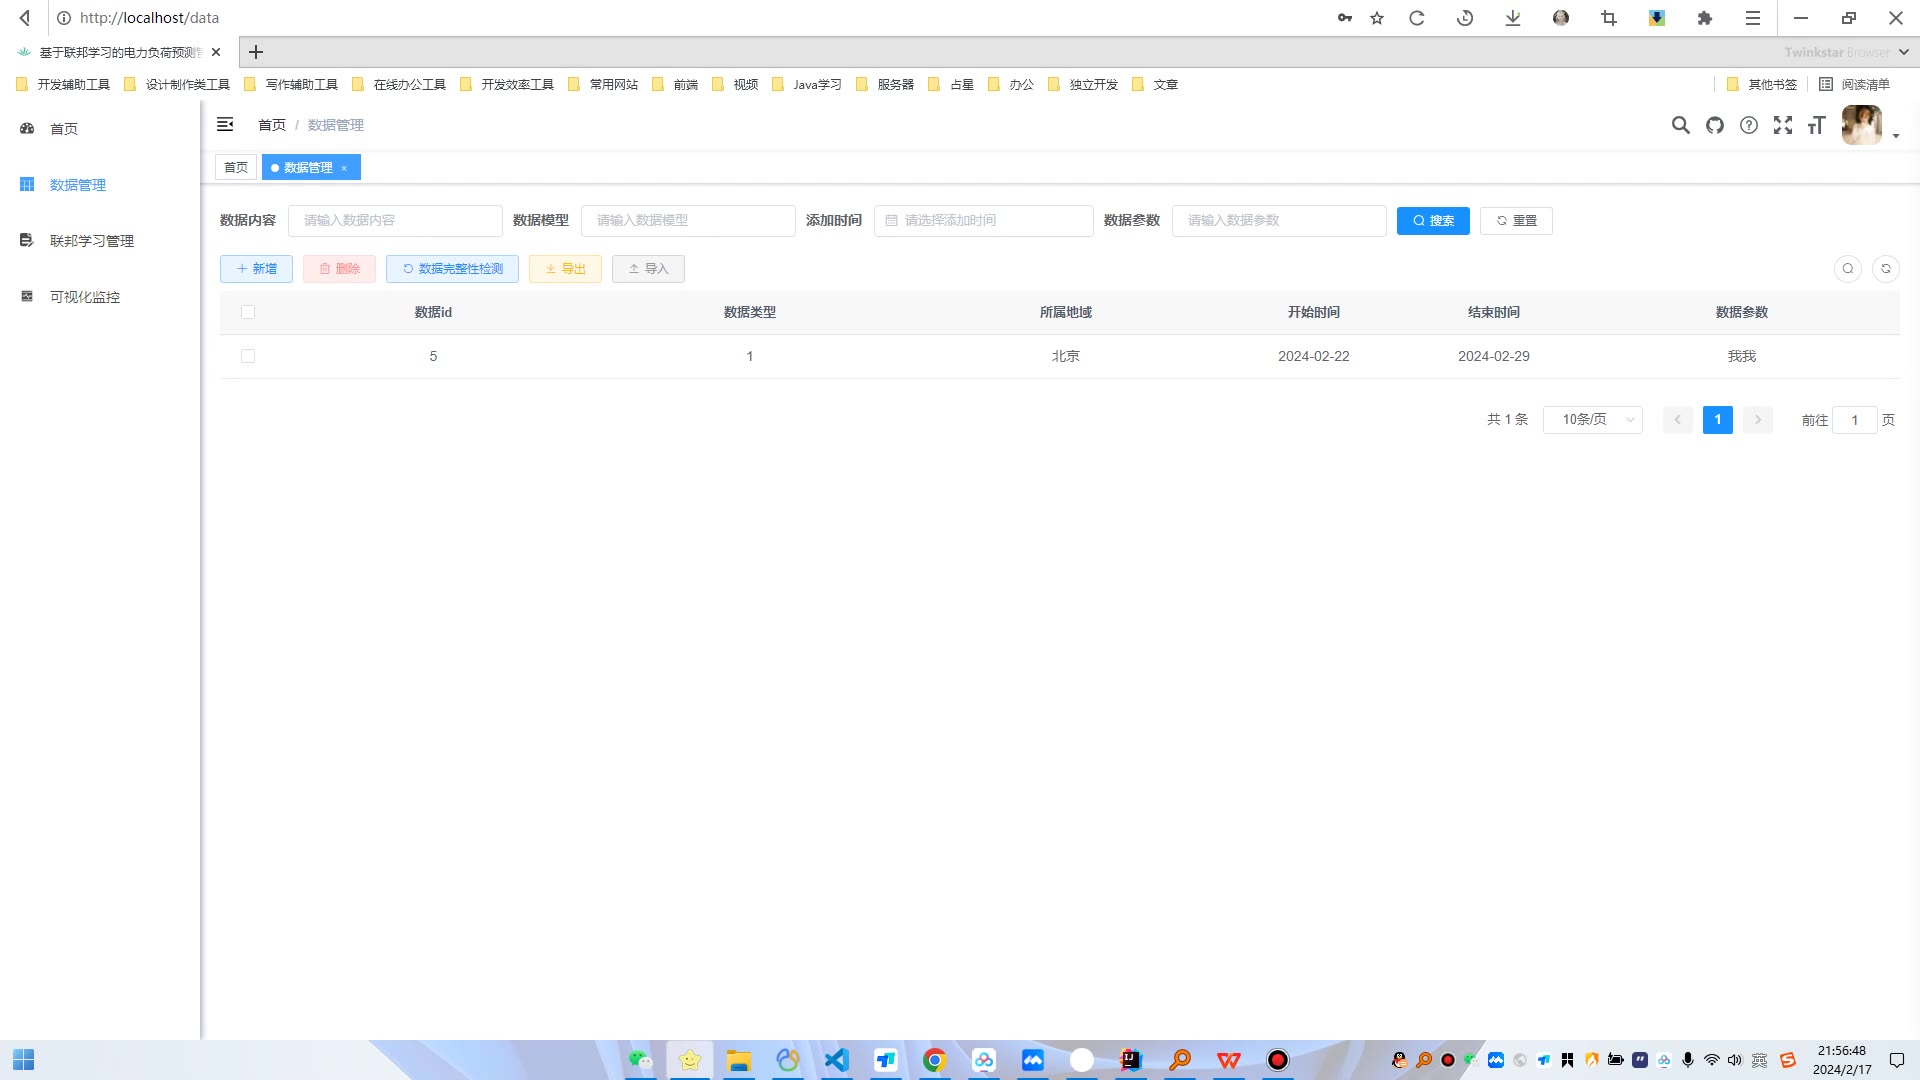
Task: Switch to the 首页 tab
Action: pyautogui.click(x=236, y=167)
